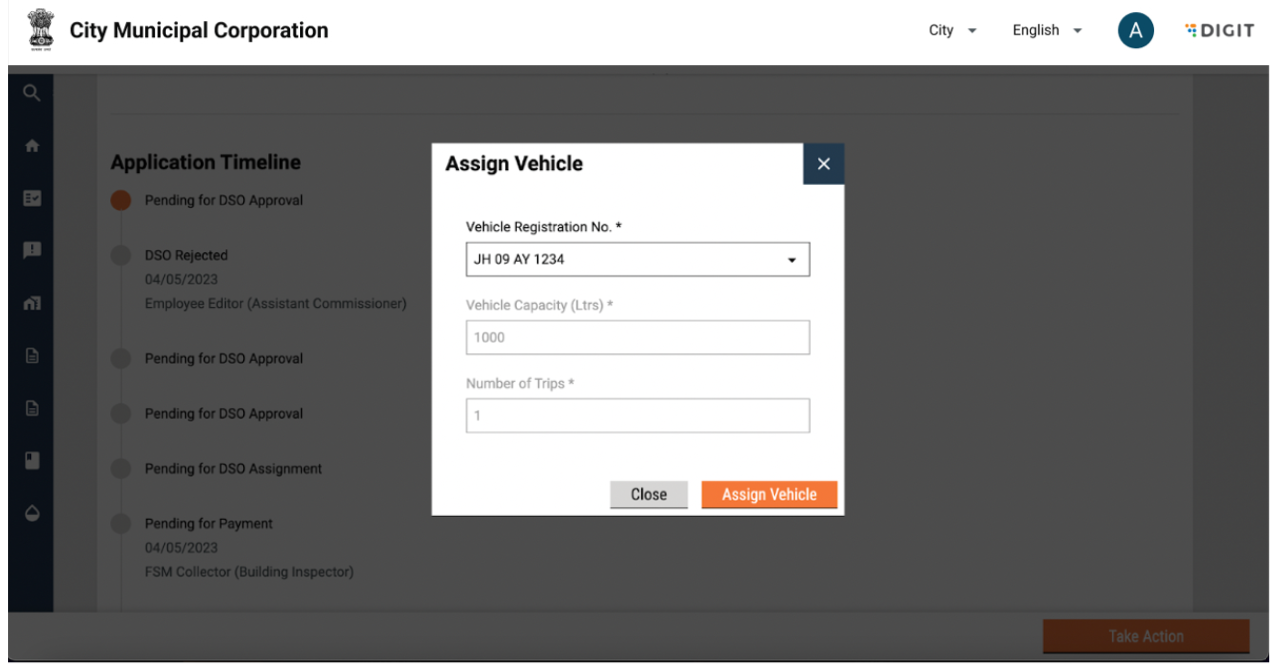Screen dimensions: 1270x670
Task: Select the DSO Rejected timeline marker
Action: coord(121,256)
